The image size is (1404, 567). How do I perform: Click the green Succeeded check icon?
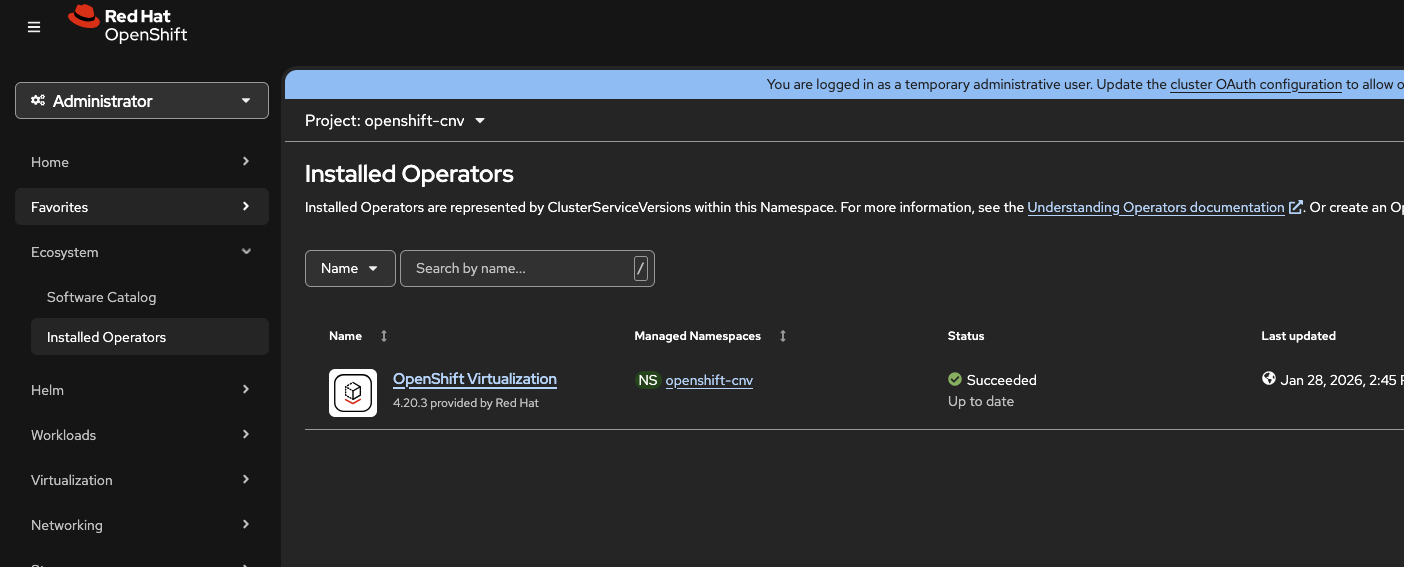click(x=955, y=380)
